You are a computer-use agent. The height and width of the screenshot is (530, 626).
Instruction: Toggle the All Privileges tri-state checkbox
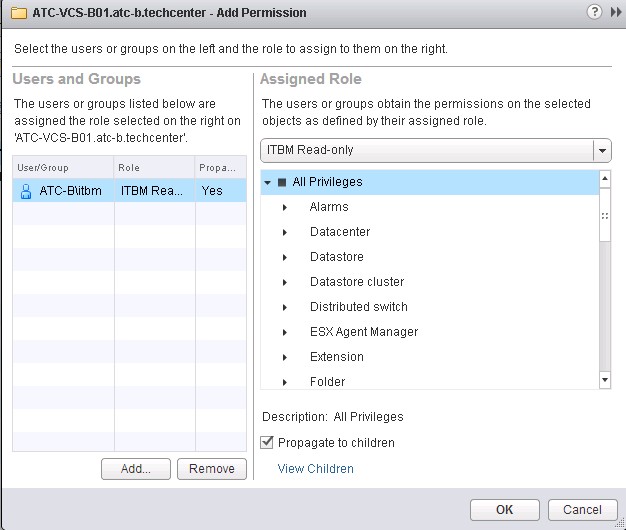pyautogui.click(x=281, y=182)
